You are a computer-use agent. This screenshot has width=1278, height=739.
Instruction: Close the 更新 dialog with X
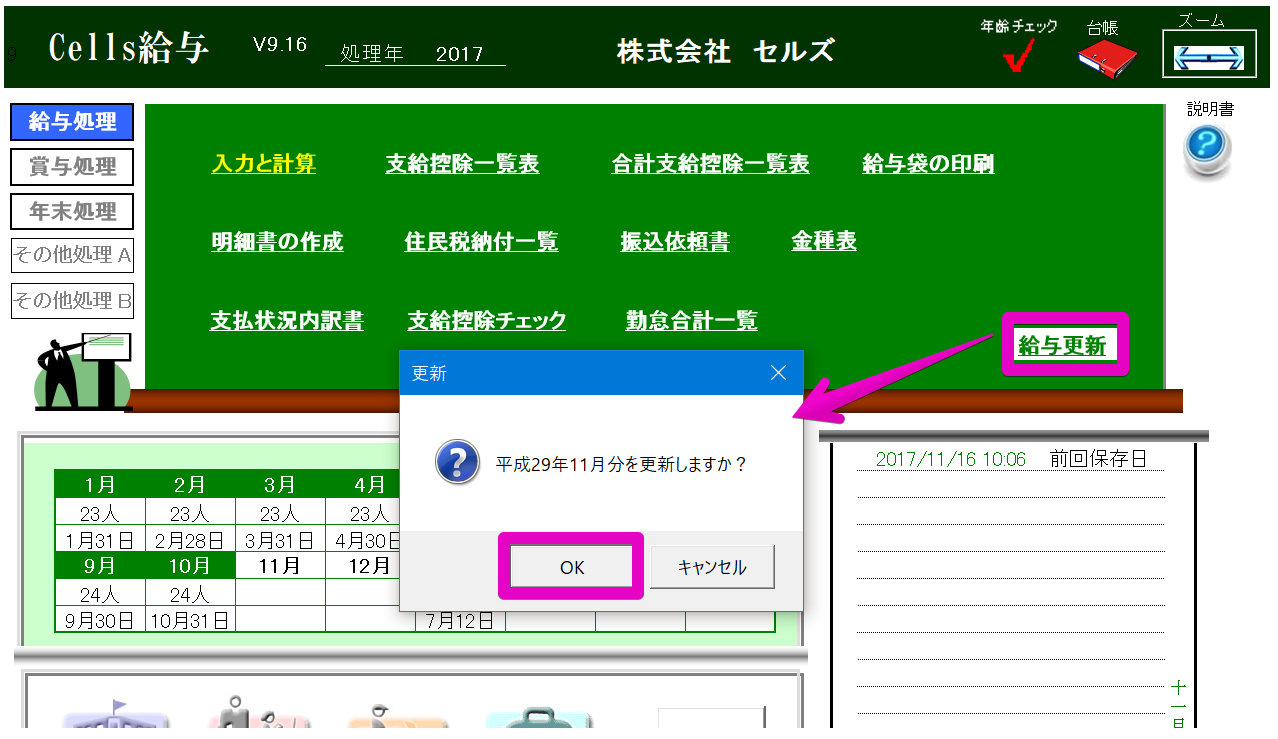tap(779, 373)
